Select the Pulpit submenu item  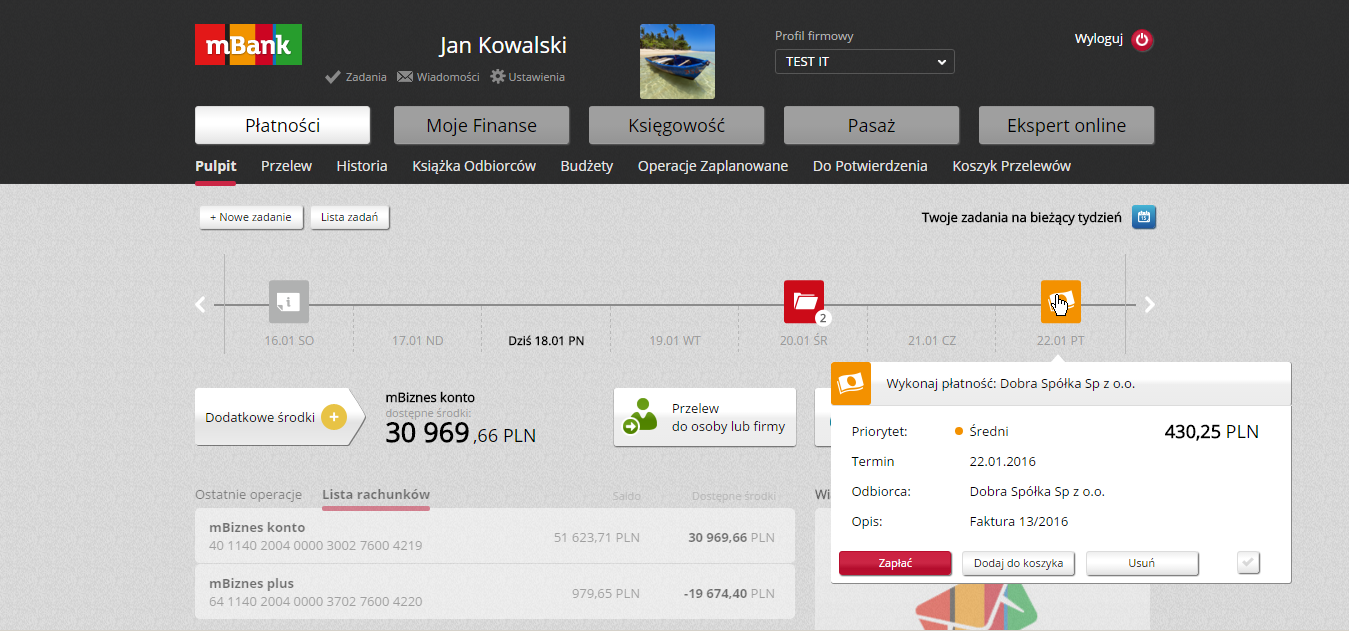[216, 166]
